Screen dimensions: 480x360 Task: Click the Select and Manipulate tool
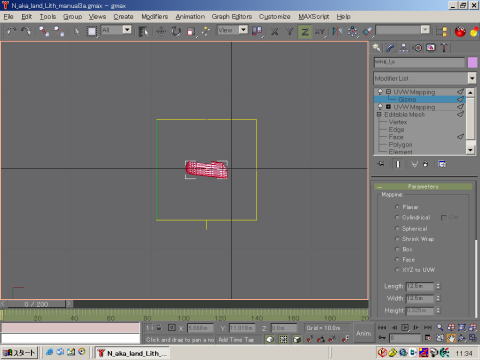click(x=206, y=31)
